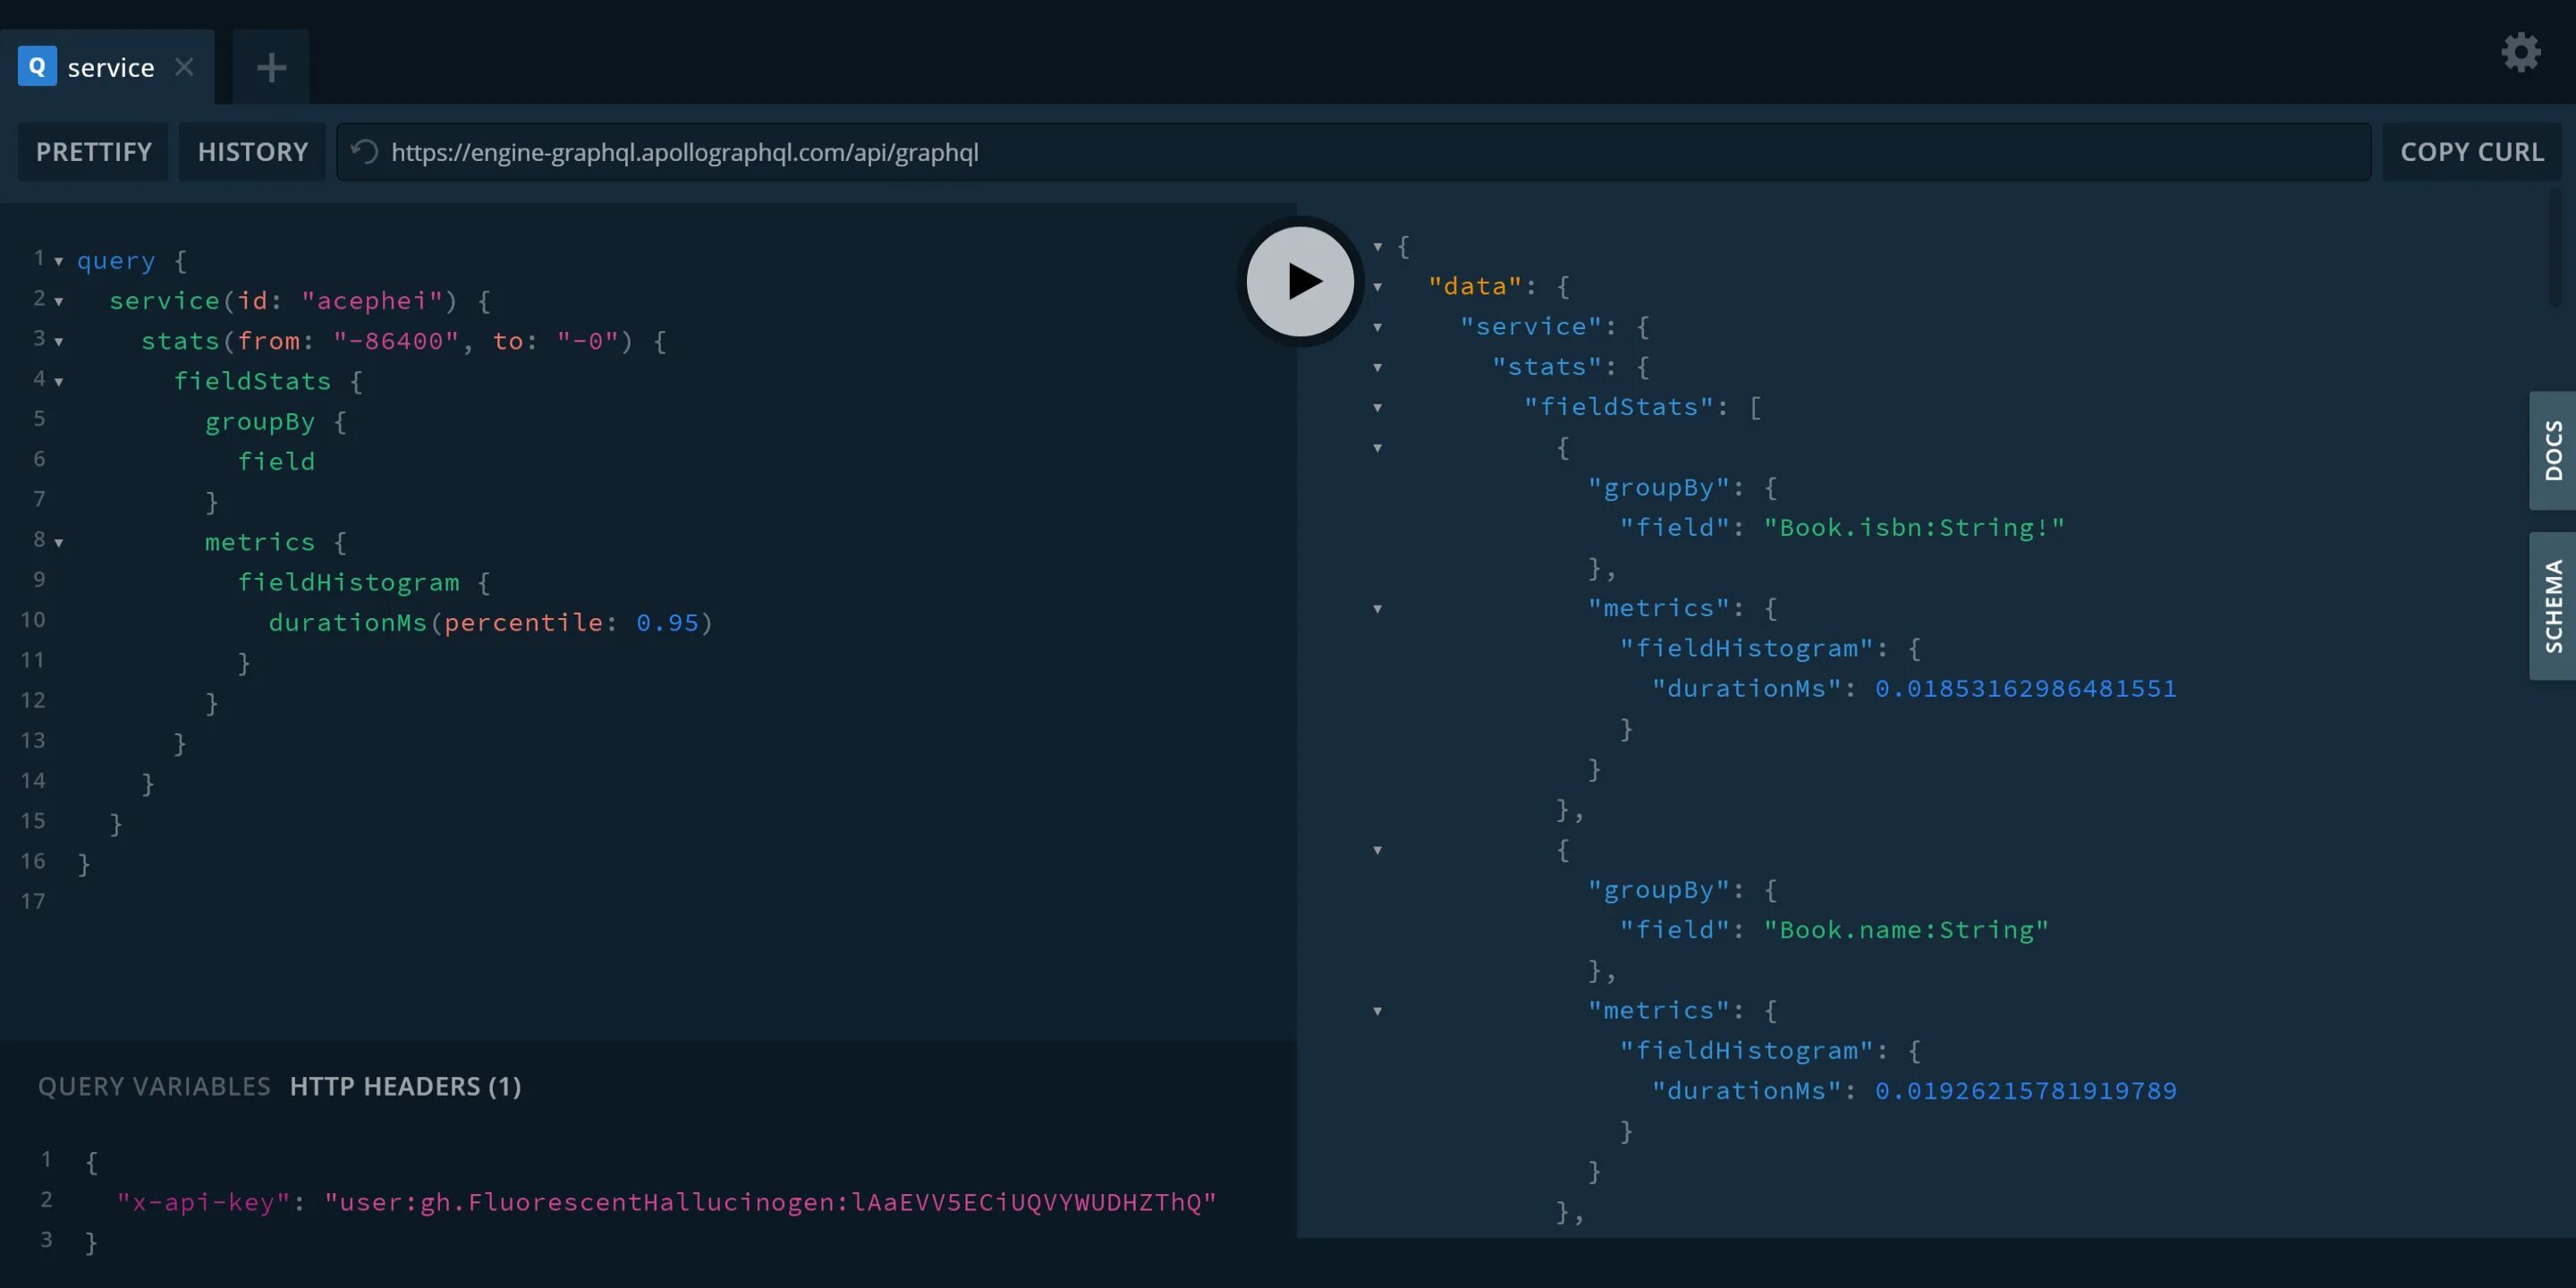Click the Q query icon on service tab
The height and width of the screenshot is (1288, 2576).
(x=37, y=67)
